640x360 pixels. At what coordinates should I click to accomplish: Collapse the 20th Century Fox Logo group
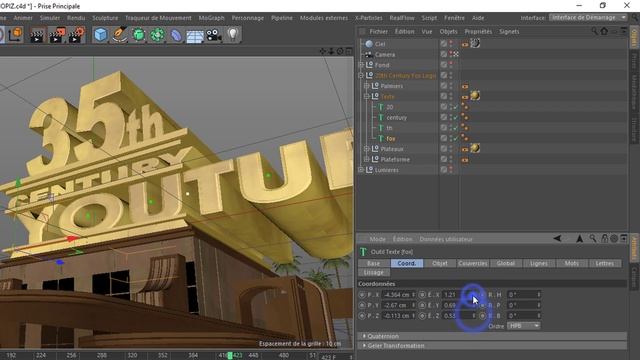pyautogui.click(x=361, y=75)
